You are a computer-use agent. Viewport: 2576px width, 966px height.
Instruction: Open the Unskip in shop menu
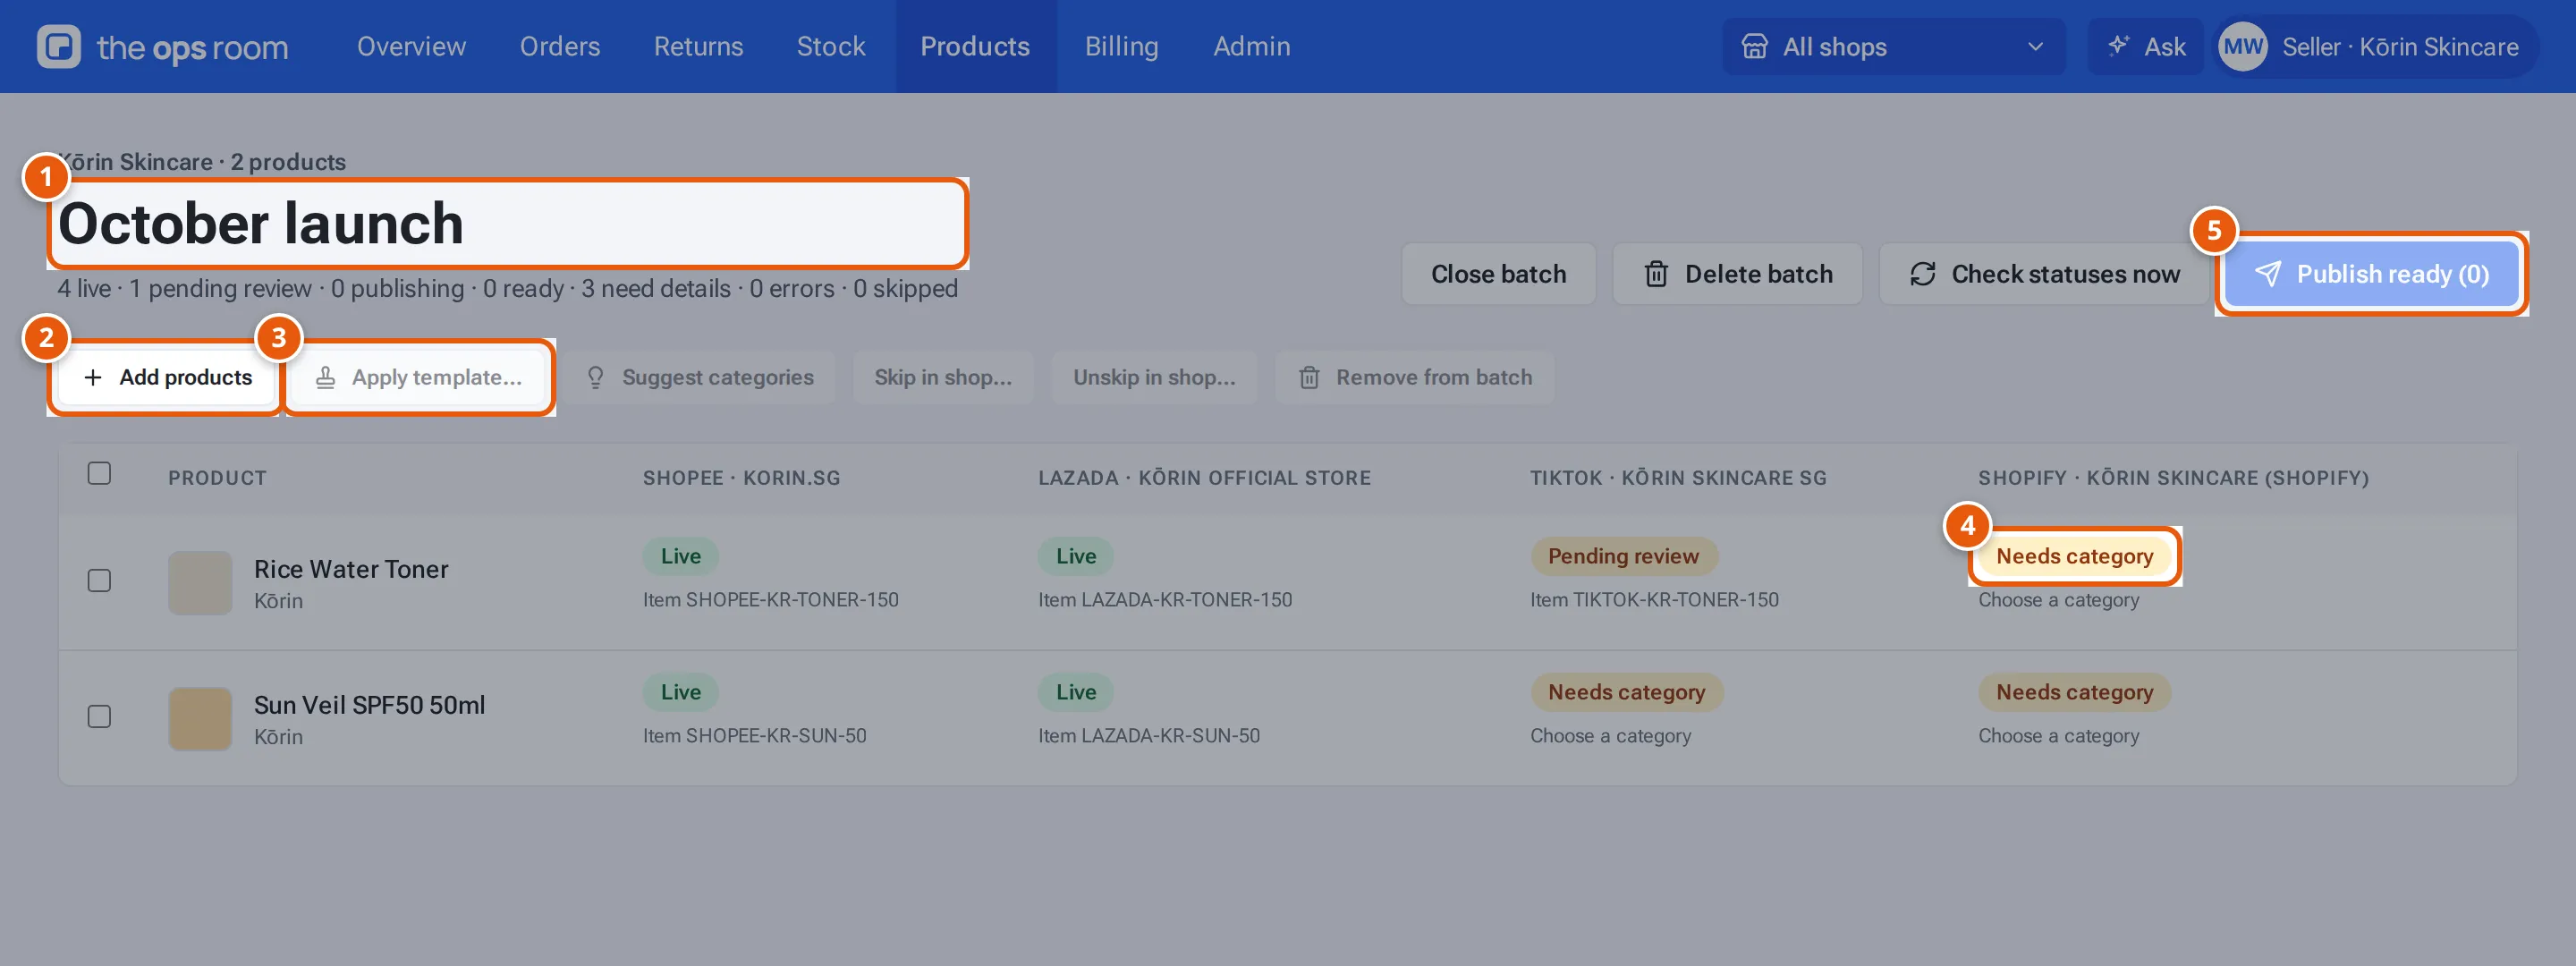point(1154,377)
